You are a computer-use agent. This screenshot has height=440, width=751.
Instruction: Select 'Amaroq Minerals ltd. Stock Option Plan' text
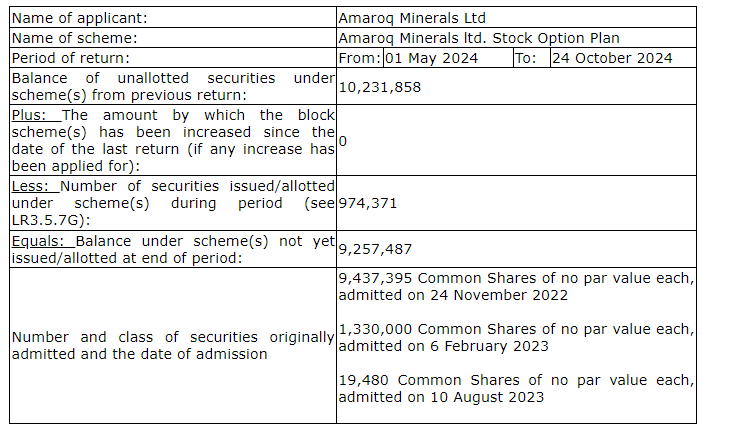pyautogui.click(x=479, y=38)
